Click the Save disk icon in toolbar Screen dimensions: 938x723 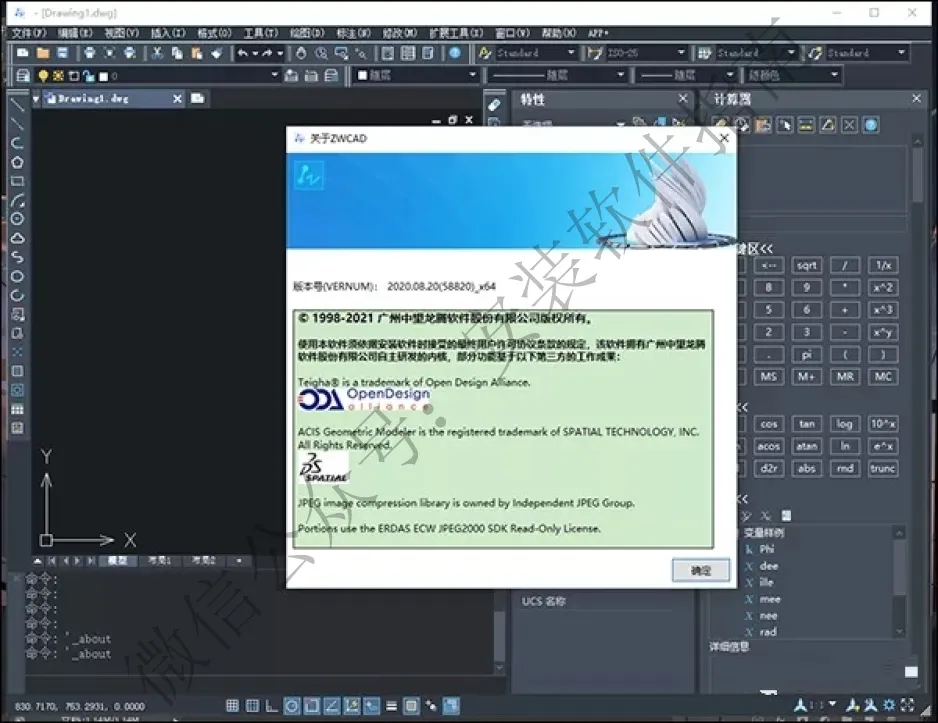point(63,53)
